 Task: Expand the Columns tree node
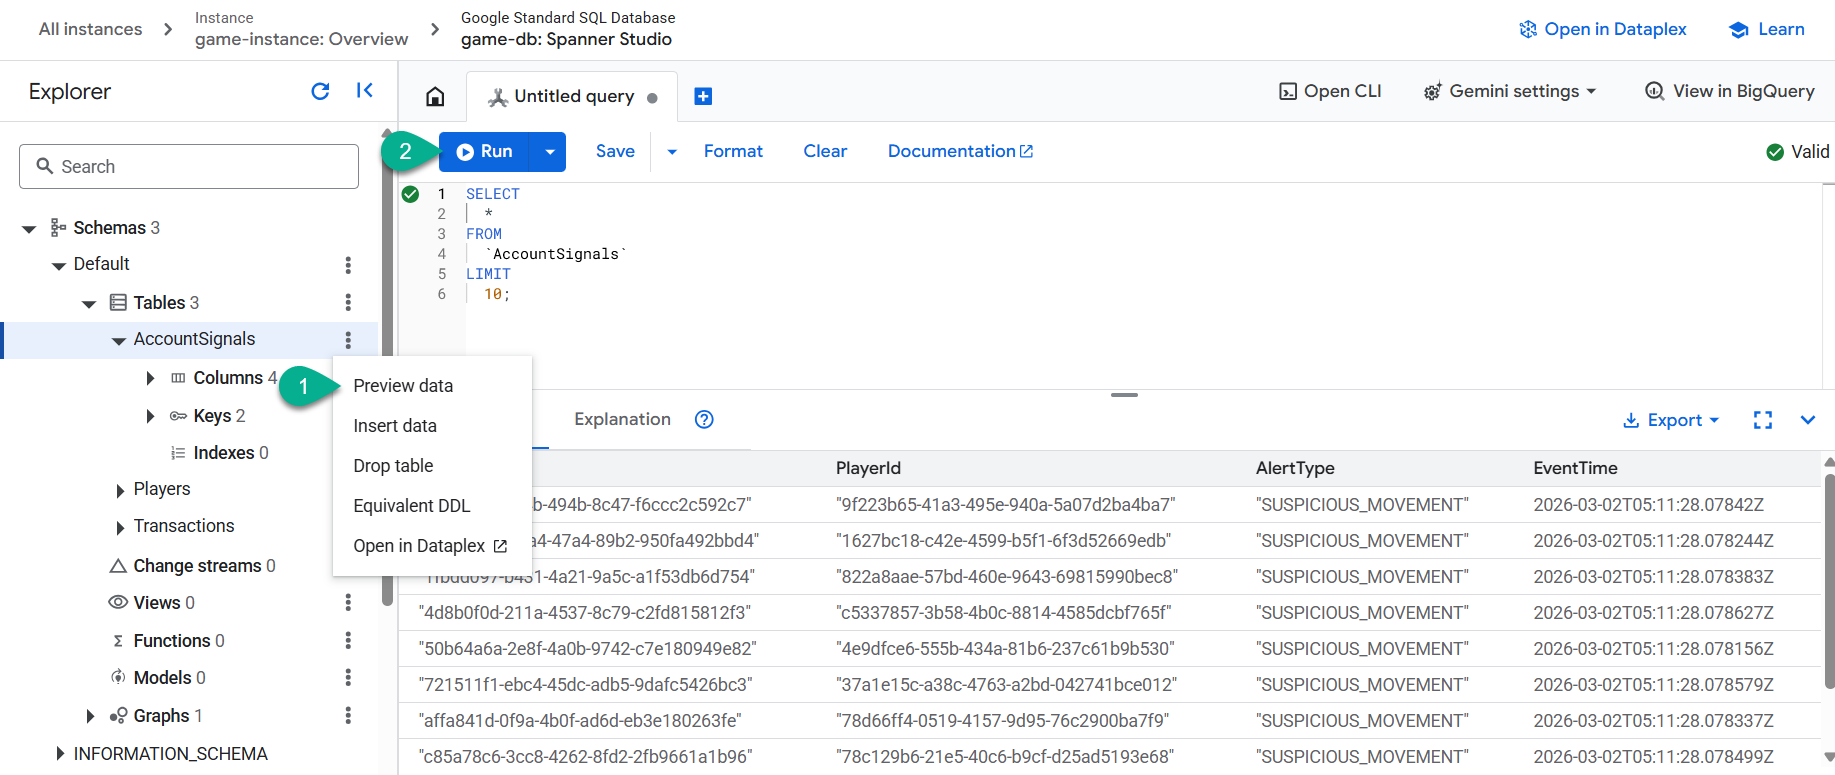click(150, 378)
